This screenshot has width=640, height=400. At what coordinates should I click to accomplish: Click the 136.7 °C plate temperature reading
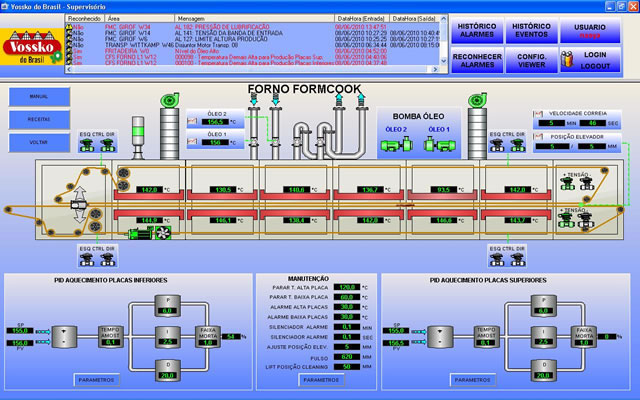[x=370, y=190]
